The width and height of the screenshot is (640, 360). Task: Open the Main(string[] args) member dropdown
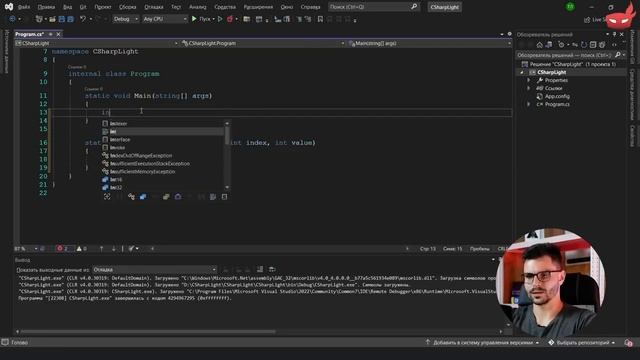430,43
